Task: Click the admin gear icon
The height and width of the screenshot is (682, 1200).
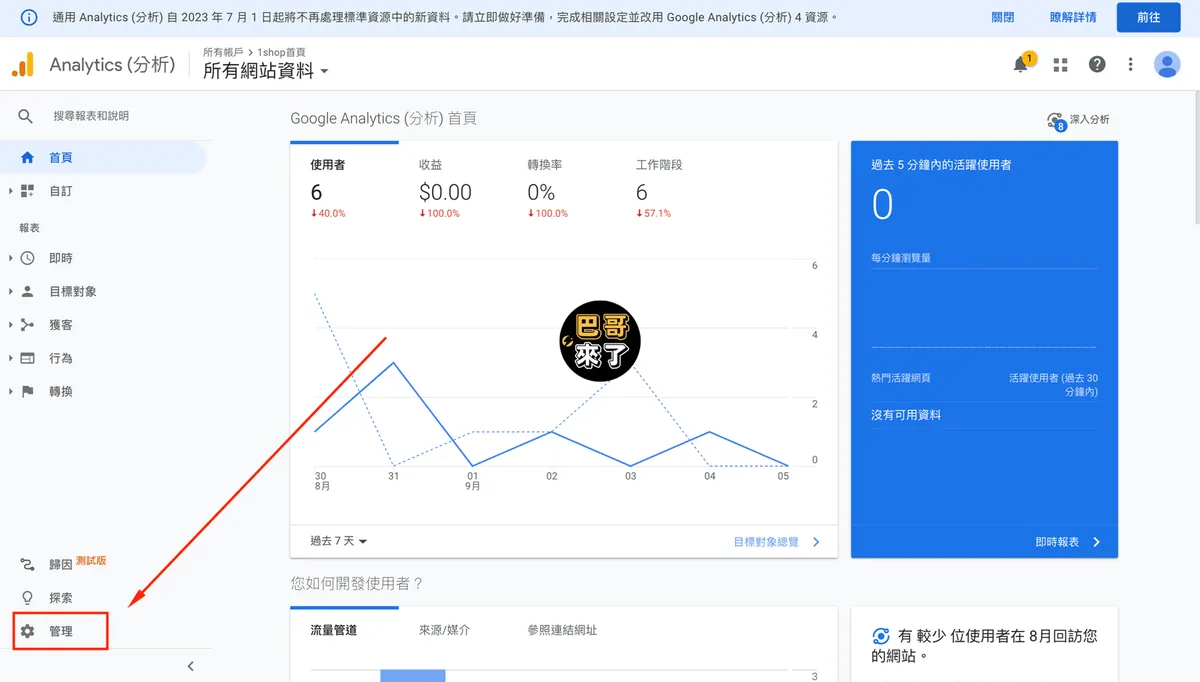Action: pyautogui.click(x=27, y=632)
